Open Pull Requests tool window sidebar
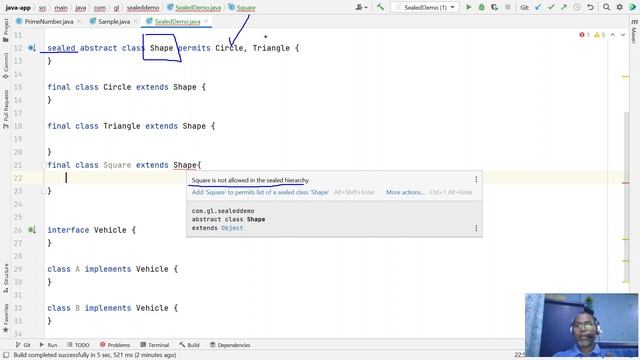The width and height of the screenshot is (640, 360). (x=6, y=109)
